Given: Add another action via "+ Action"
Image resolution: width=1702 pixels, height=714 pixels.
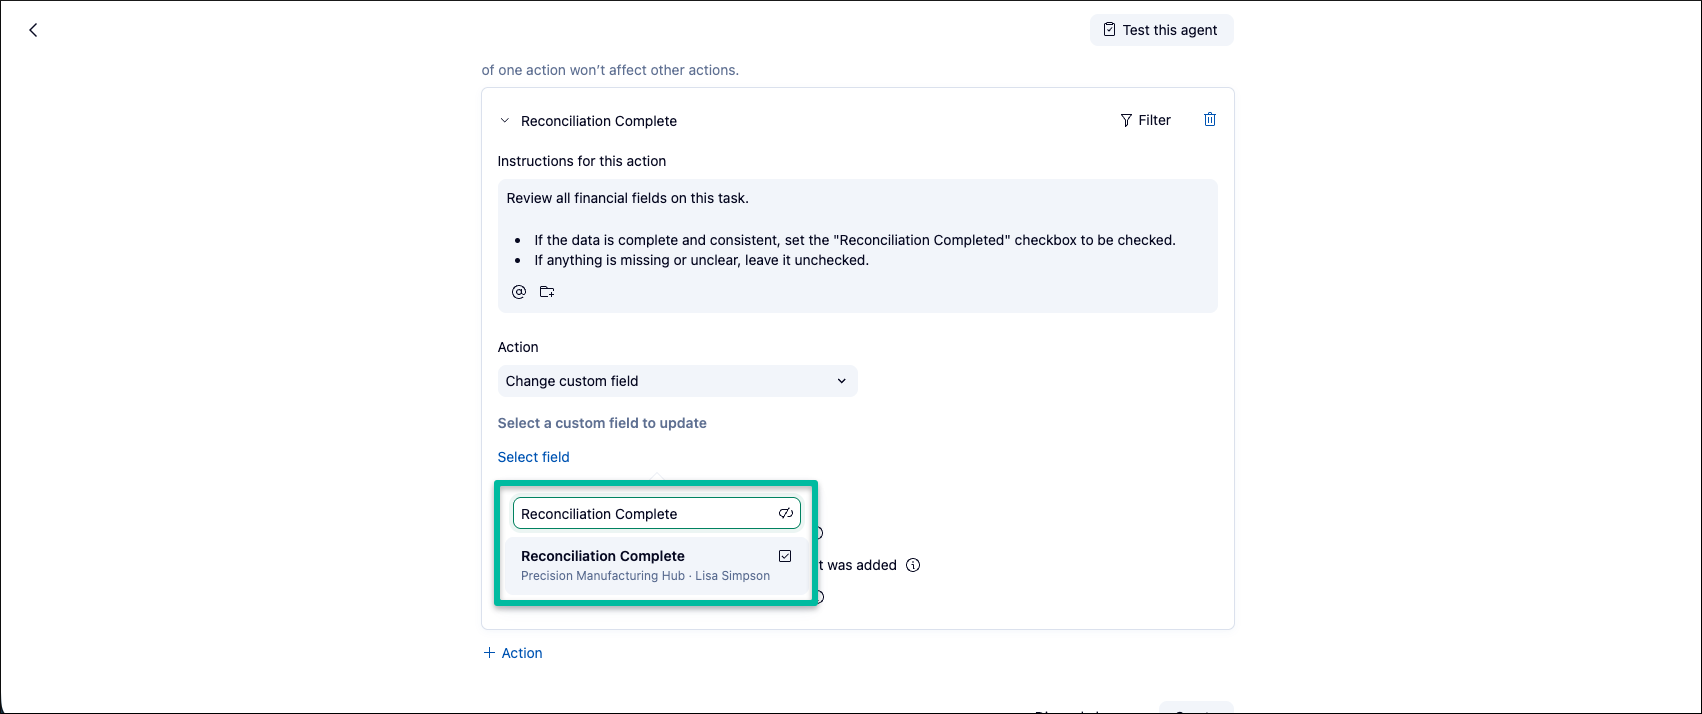Looking at the screenshot, I should pos(513,653).
